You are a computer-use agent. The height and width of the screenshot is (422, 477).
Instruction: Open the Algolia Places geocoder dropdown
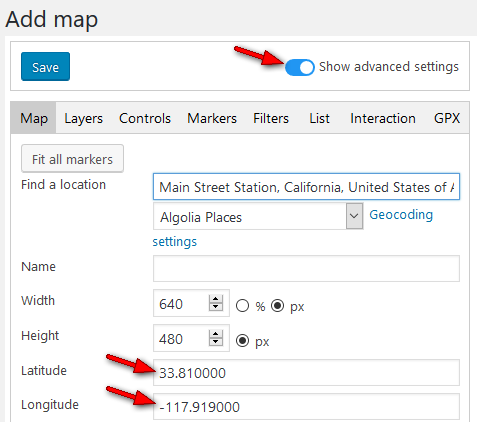pyautogui.click(x=258, y=216)
